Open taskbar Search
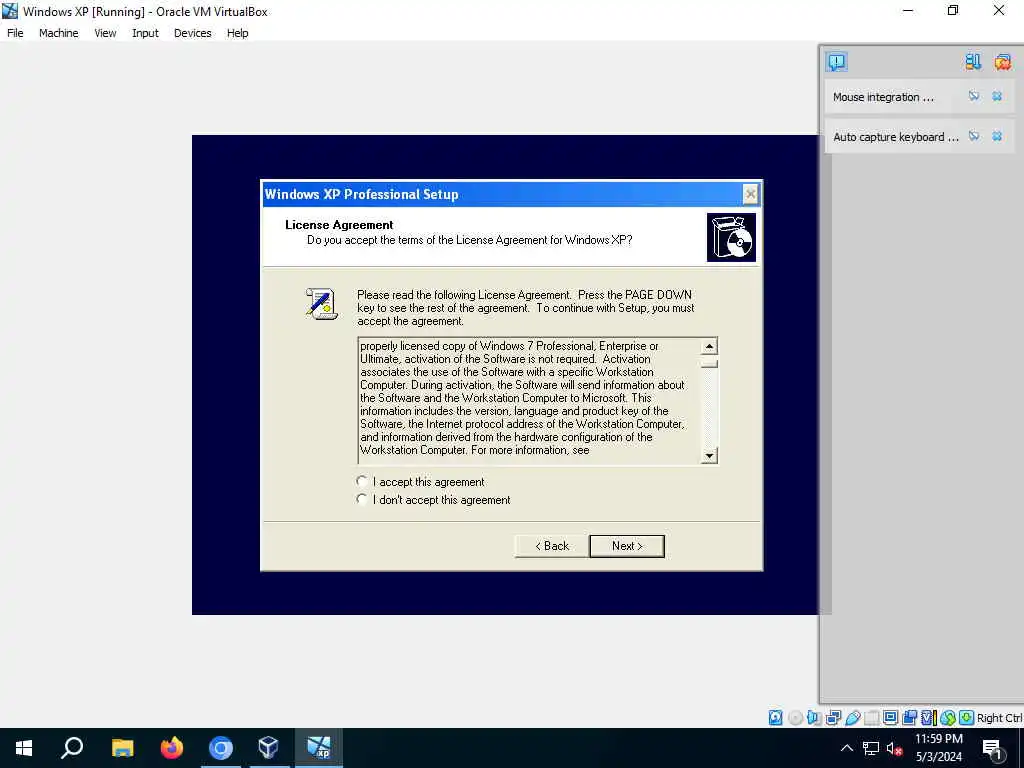1024x768 pixels. coord(72,748)
